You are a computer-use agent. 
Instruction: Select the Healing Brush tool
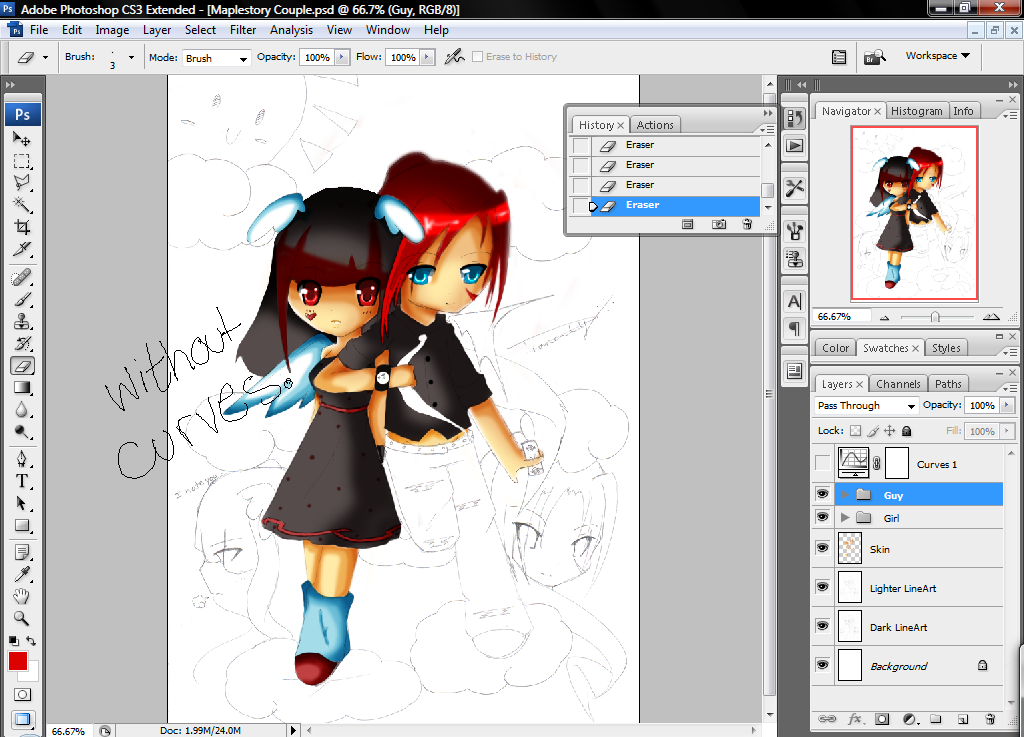tap(22, 278)
